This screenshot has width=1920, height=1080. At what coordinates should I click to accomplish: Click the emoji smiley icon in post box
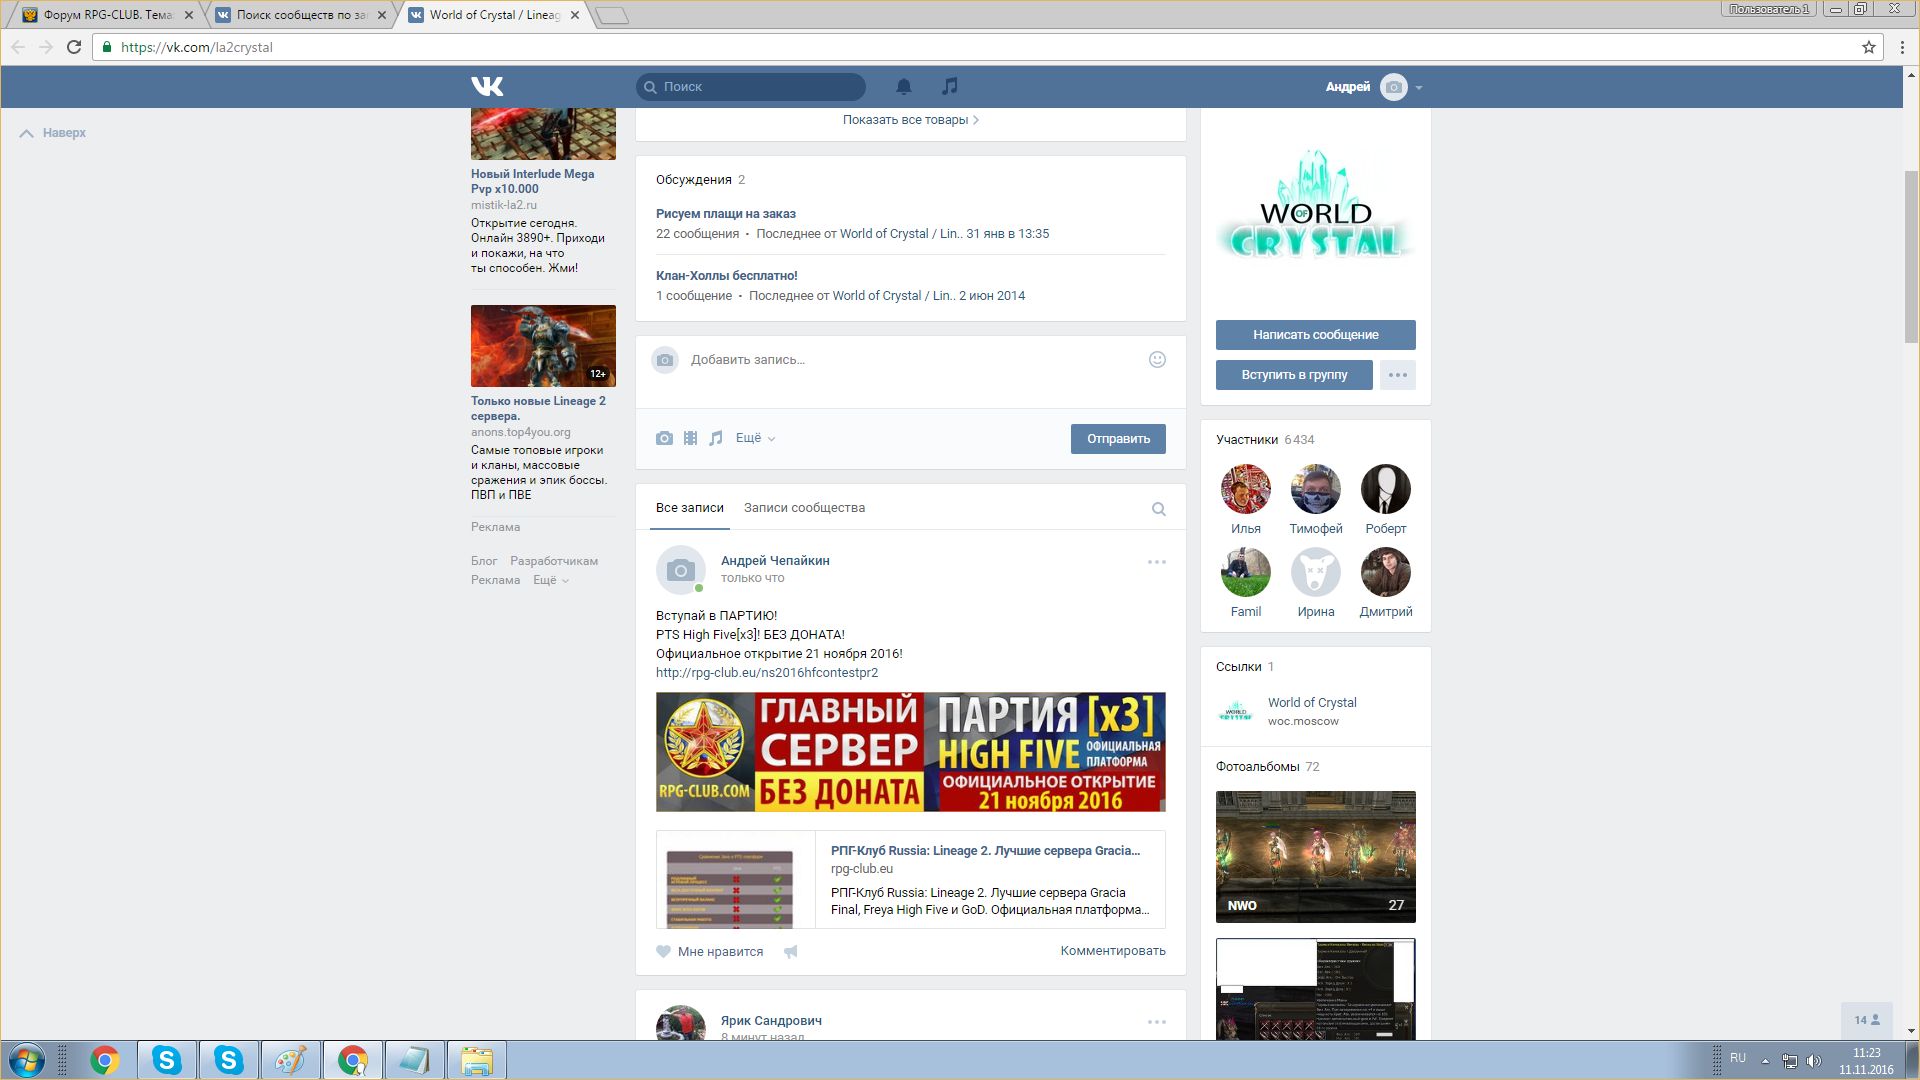coord(1157,360)
